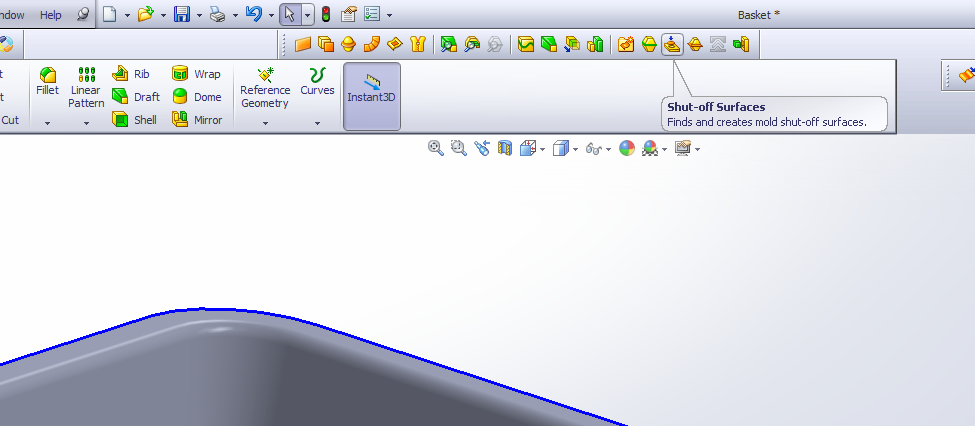Screen dimensions: 975x426
Task: Click the Shut-off Surfaces tool
Action: [x=672, y=44]
